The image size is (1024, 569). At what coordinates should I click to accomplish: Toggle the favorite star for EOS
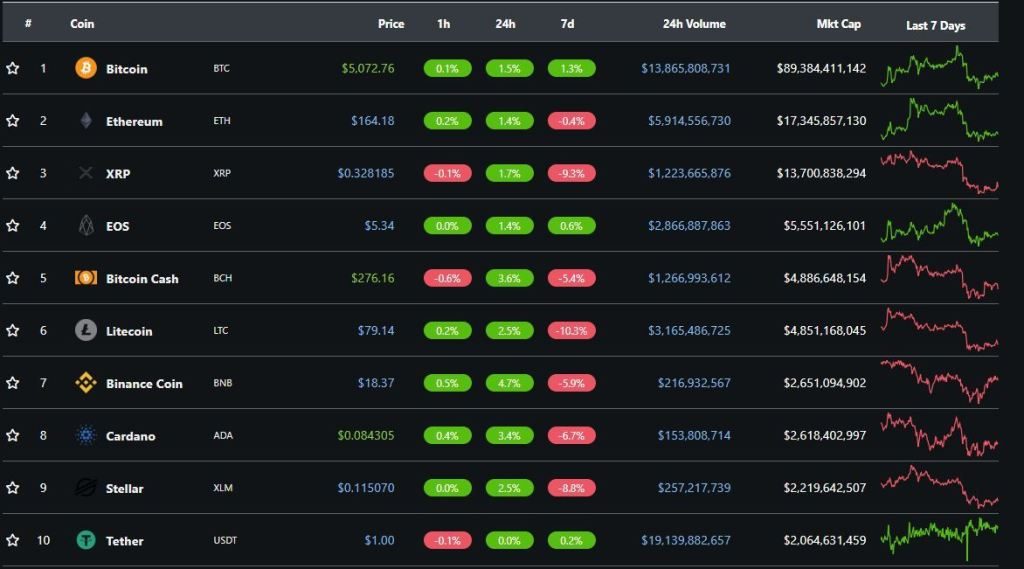tap(12, 225)
